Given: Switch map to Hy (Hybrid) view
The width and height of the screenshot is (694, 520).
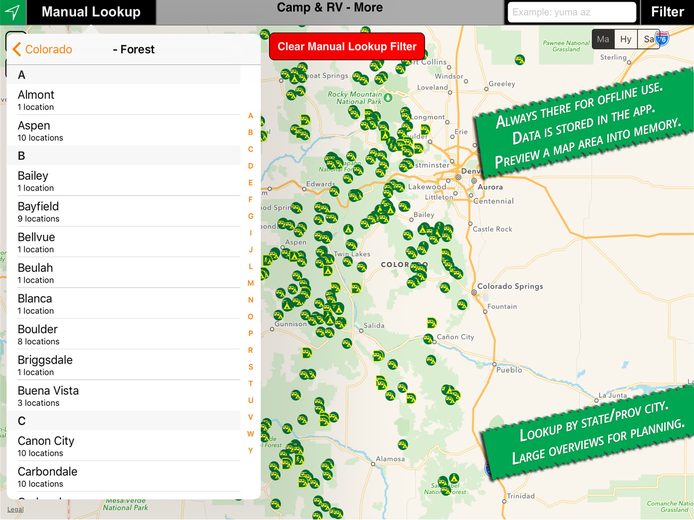Looking at the screenshot, I should [x=626, y=39].
